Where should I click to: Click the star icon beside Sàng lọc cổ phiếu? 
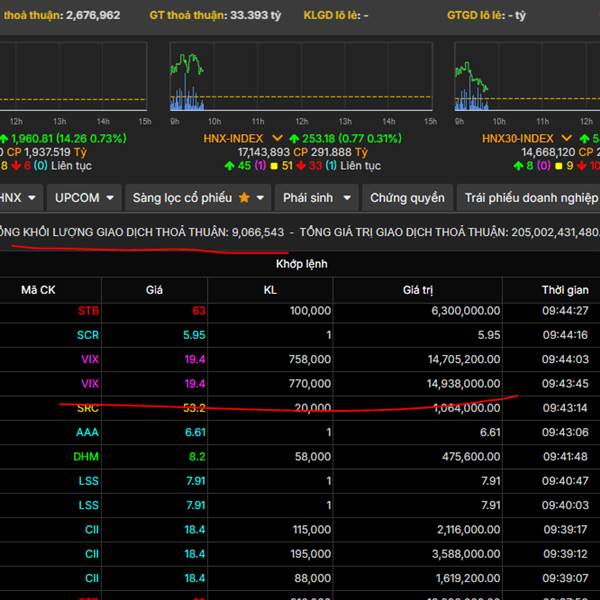pyautogui.click(x=244, y=198)
